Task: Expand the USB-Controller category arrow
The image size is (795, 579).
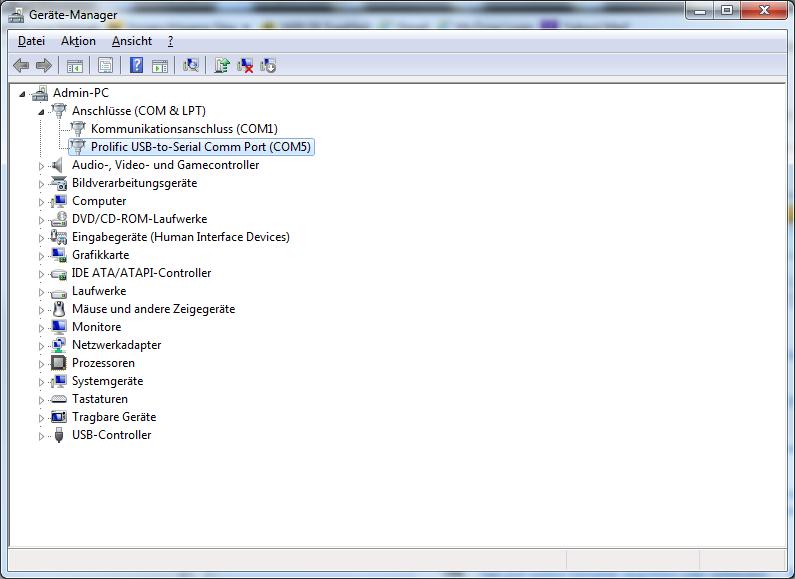Action: 42,436
